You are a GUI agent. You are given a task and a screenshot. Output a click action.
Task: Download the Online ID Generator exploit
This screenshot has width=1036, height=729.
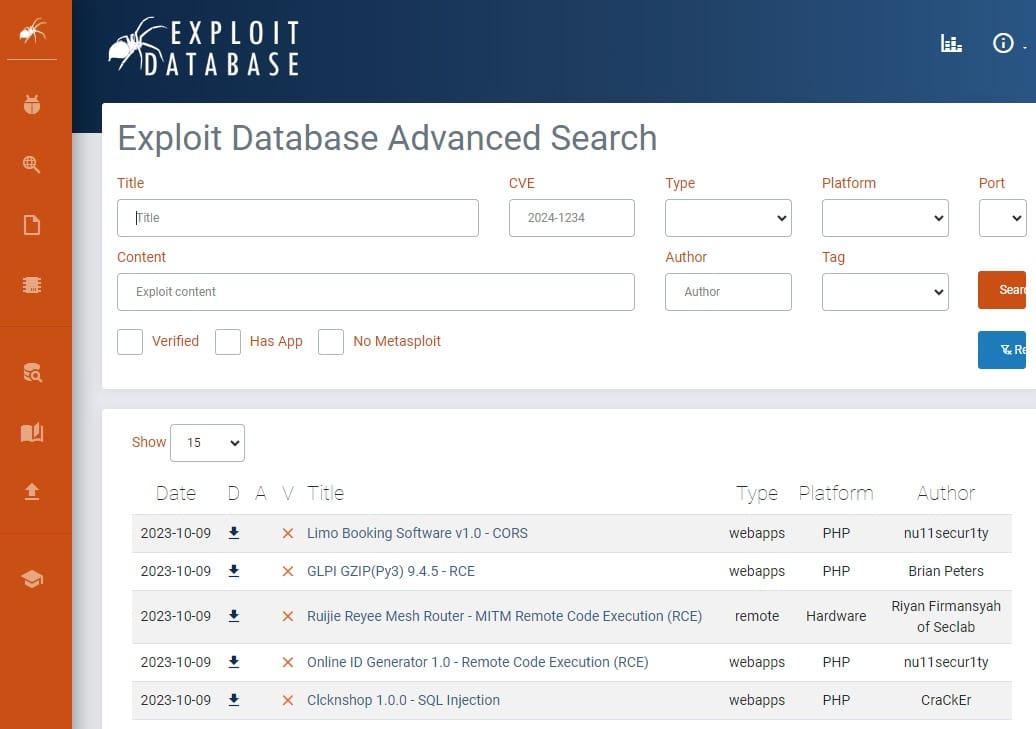coord(234,662)
